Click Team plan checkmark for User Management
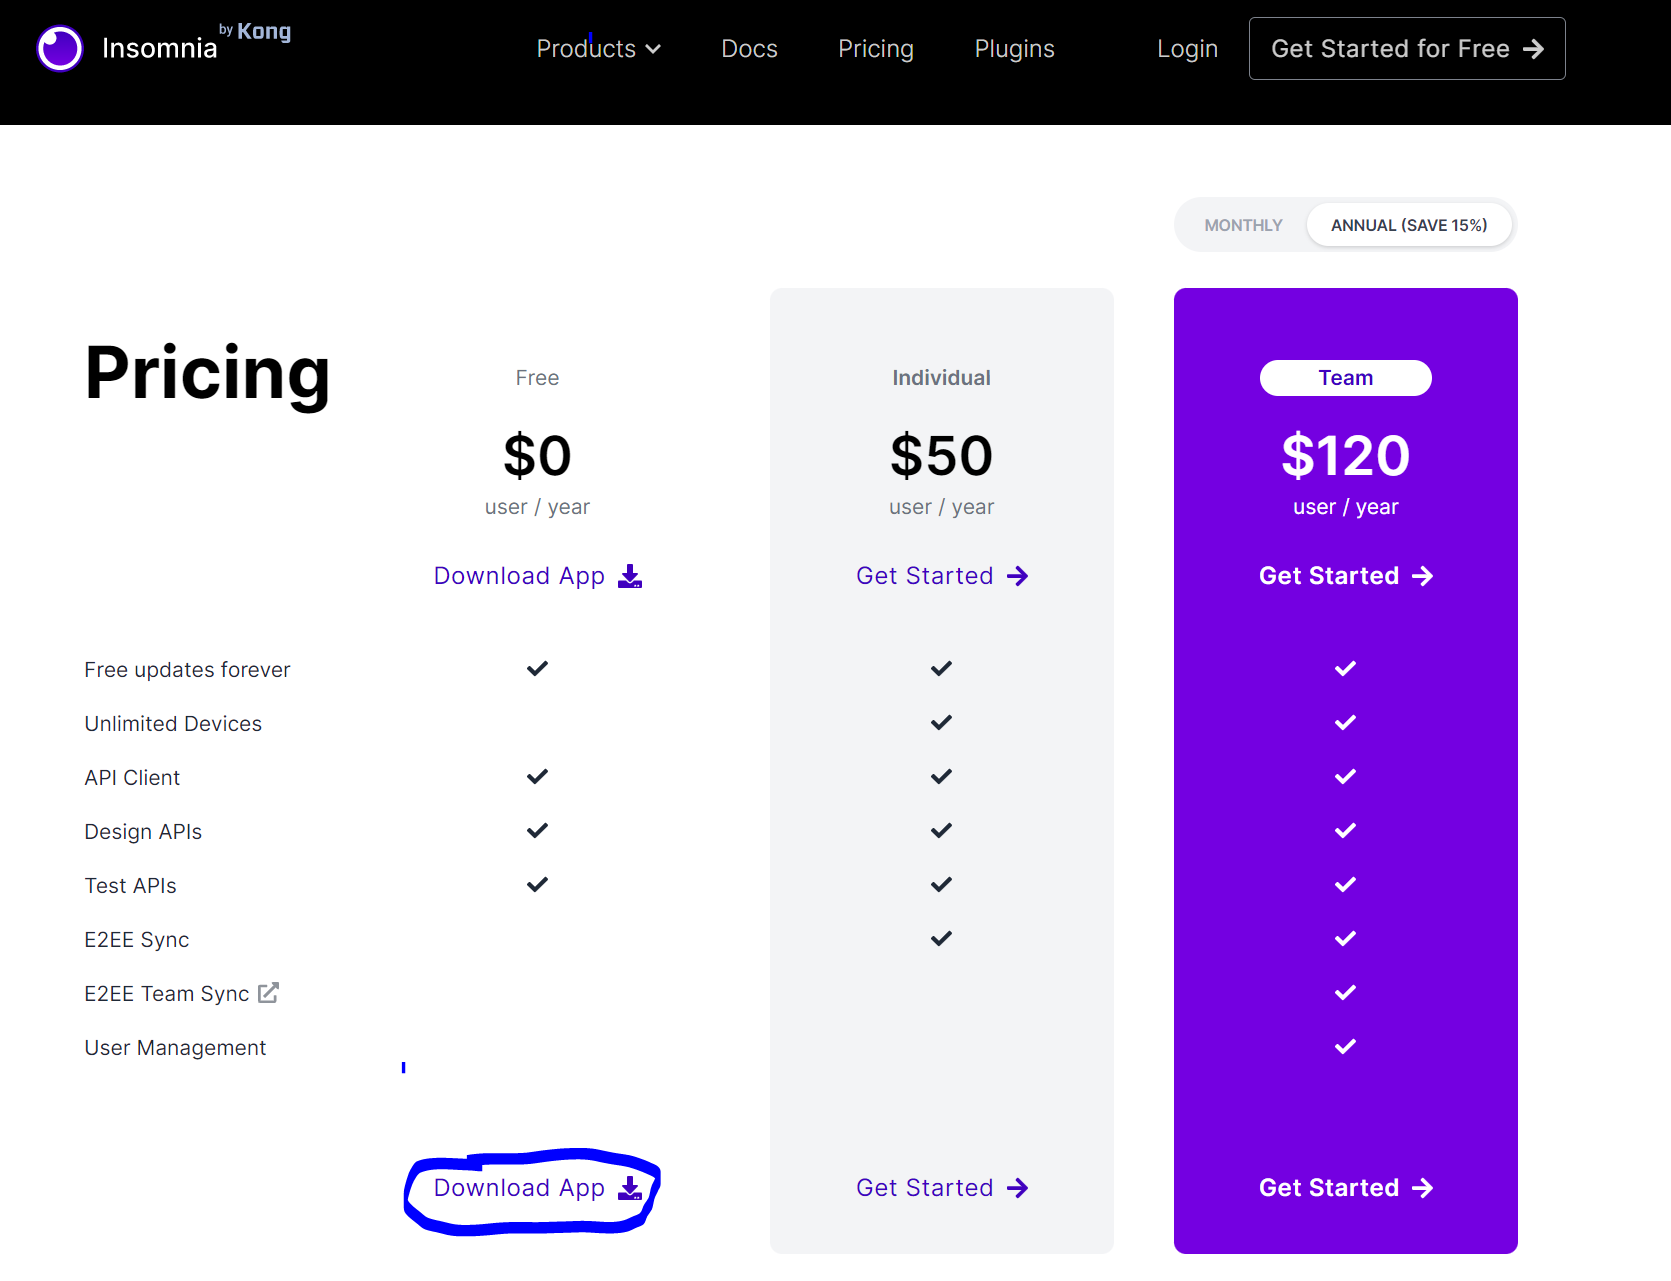This screenshot has height=1281, width=1671. 1346,1046
